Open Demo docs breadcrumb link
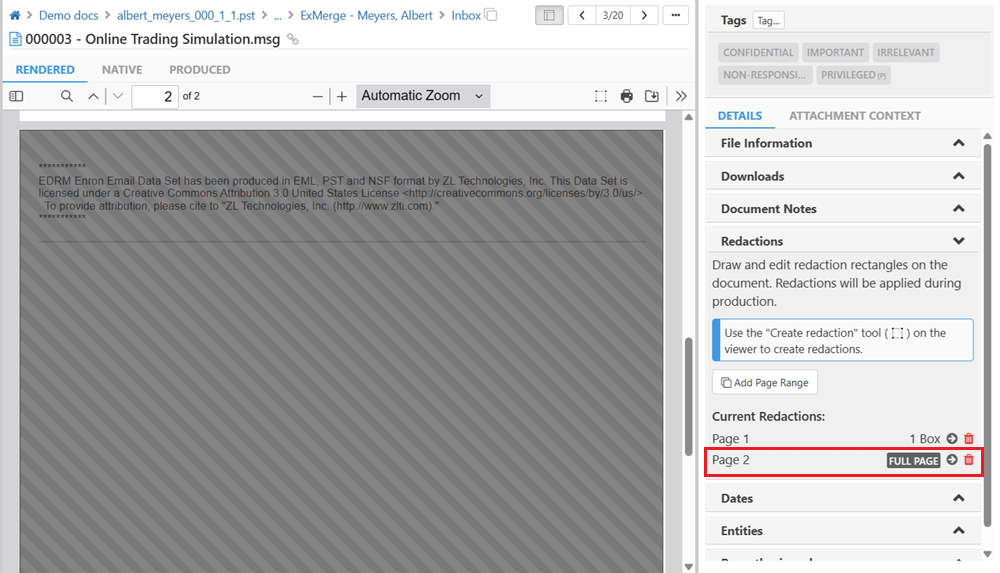Viewport: 1000px width, 573px height. [x=68, y=15]
